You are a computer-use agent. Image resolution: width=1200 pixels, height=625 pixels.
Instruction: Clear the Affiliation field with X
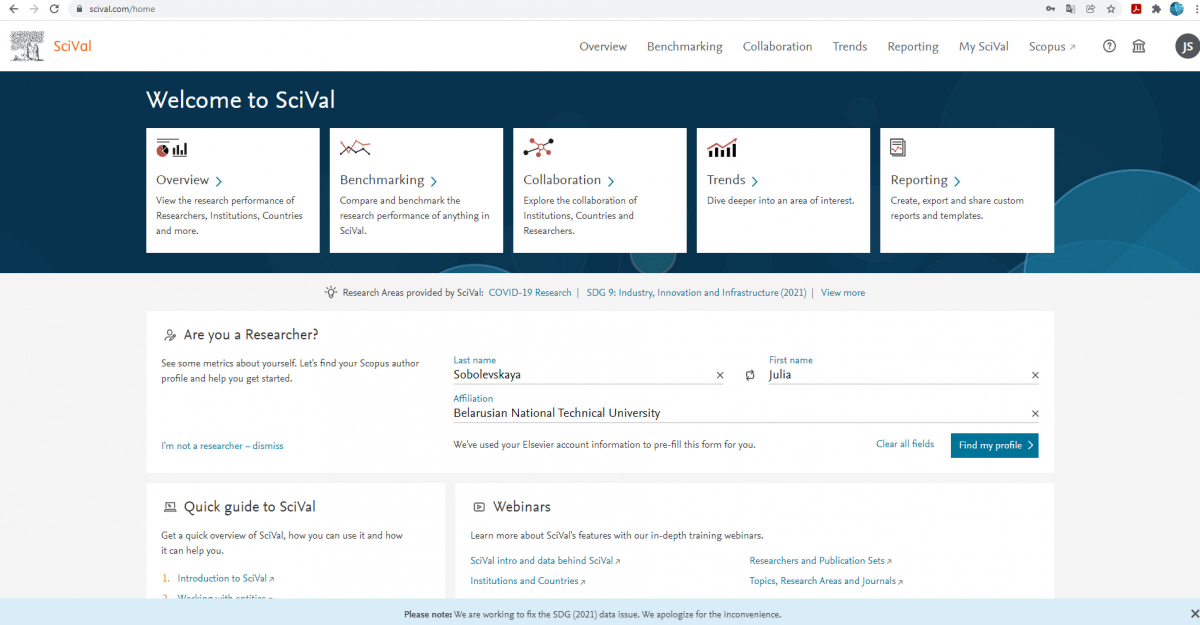point(1035,413)
